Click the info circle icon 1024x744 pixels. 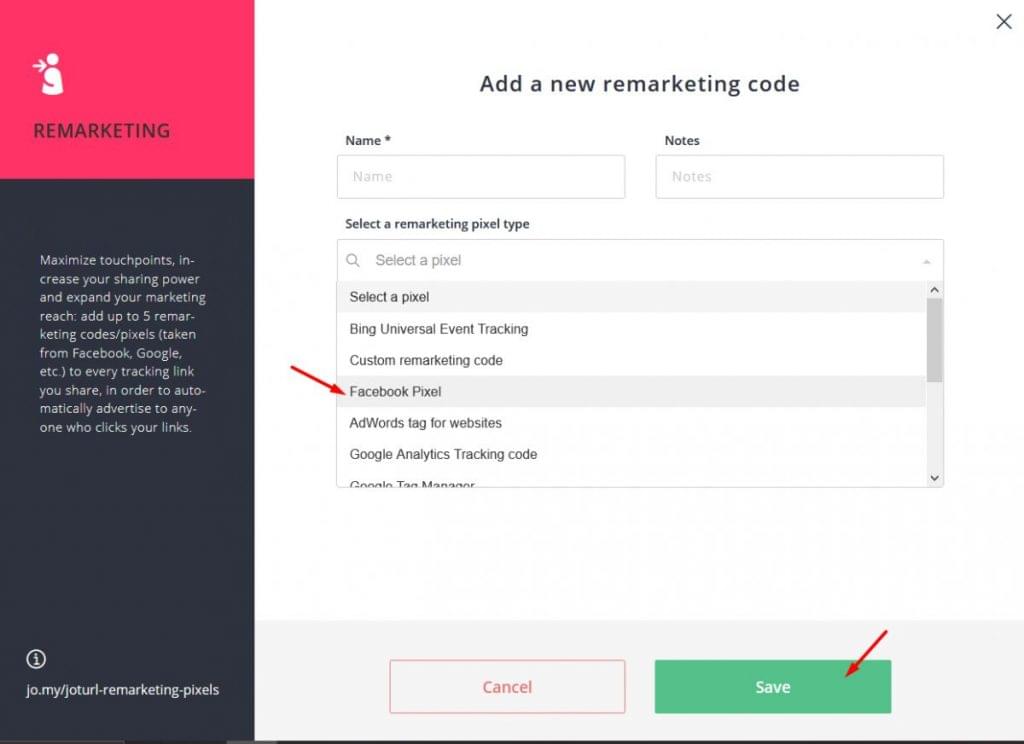[x=36, y=658]
